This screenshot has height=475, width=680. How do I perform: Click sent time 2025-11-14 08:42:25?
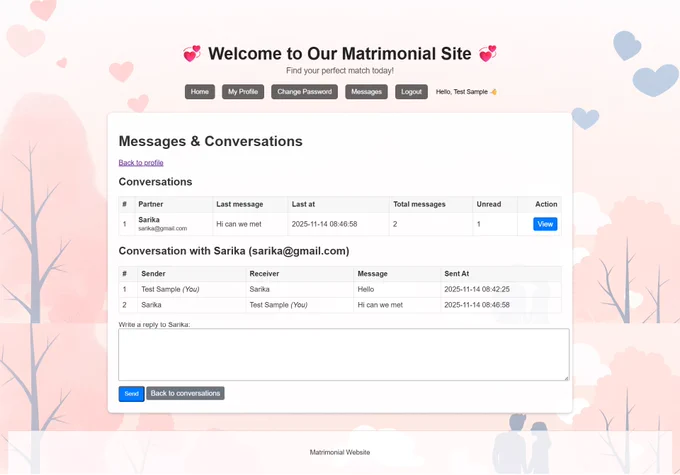tap(477, 289)
